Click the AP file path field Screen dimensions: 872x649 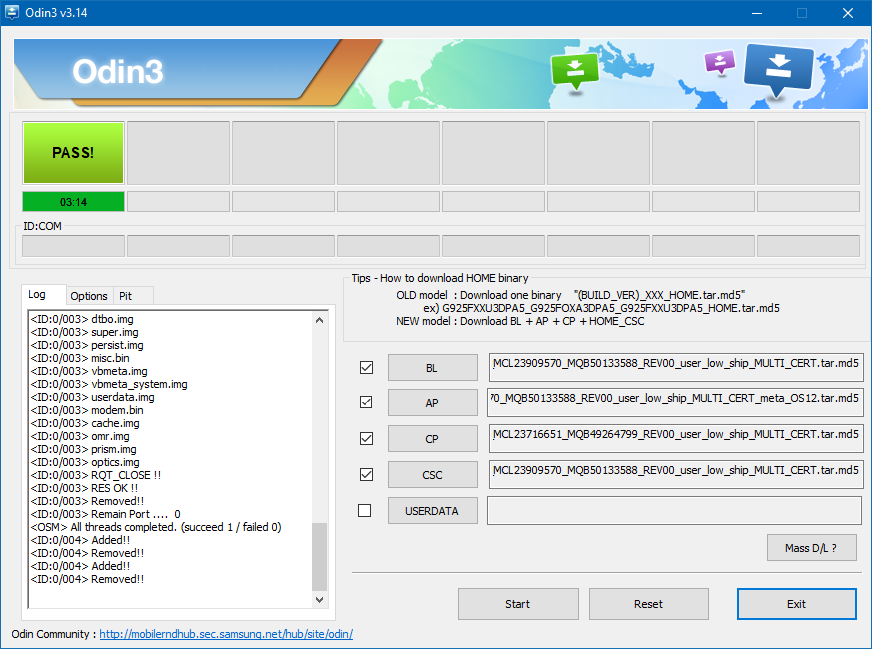pos(675,403)
